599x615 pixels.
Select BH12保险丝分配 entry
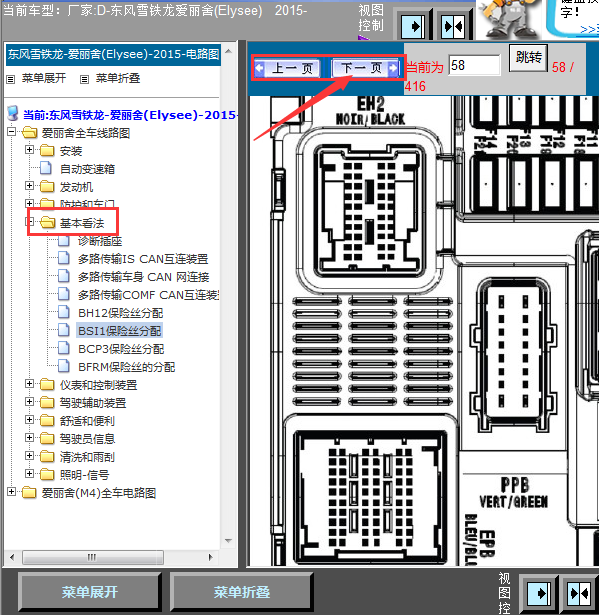click(120, 313)
